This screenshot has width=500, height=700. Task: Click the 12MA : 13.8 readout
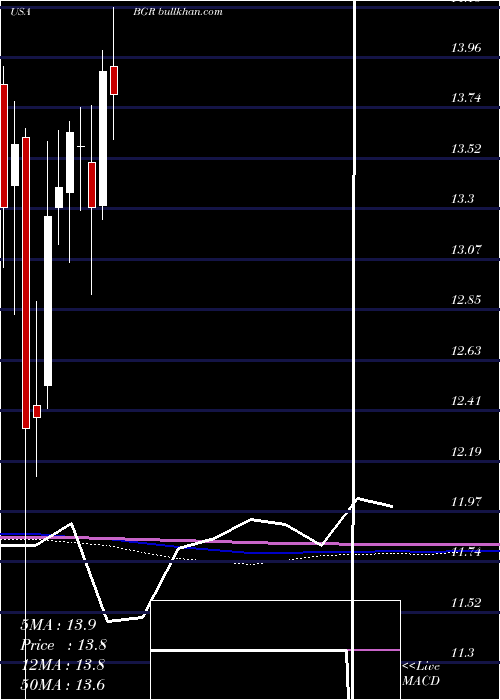click(x=62, y=665)
